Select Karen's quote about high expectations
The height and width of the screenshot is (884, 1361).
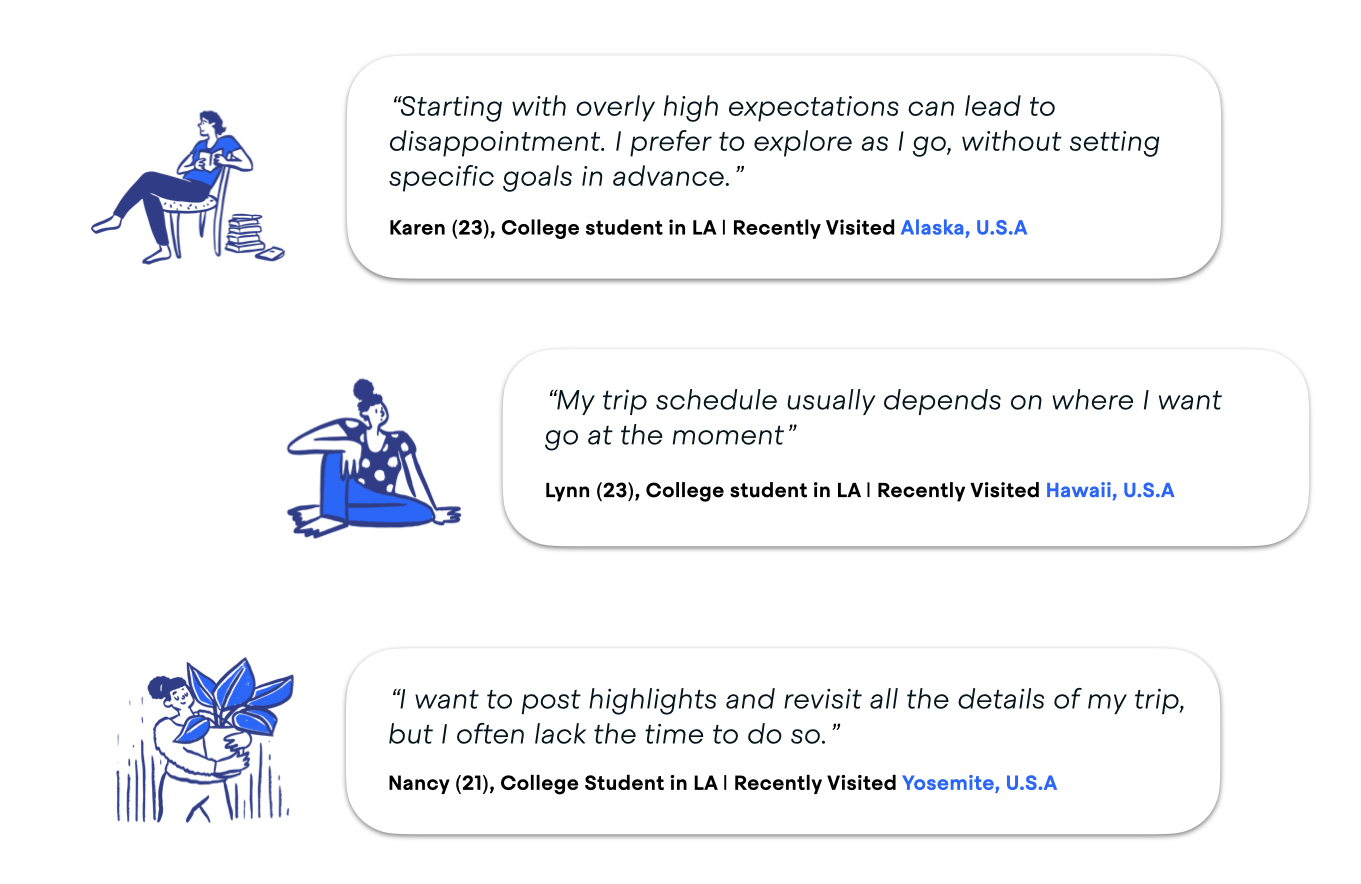[x=773, y=142]
